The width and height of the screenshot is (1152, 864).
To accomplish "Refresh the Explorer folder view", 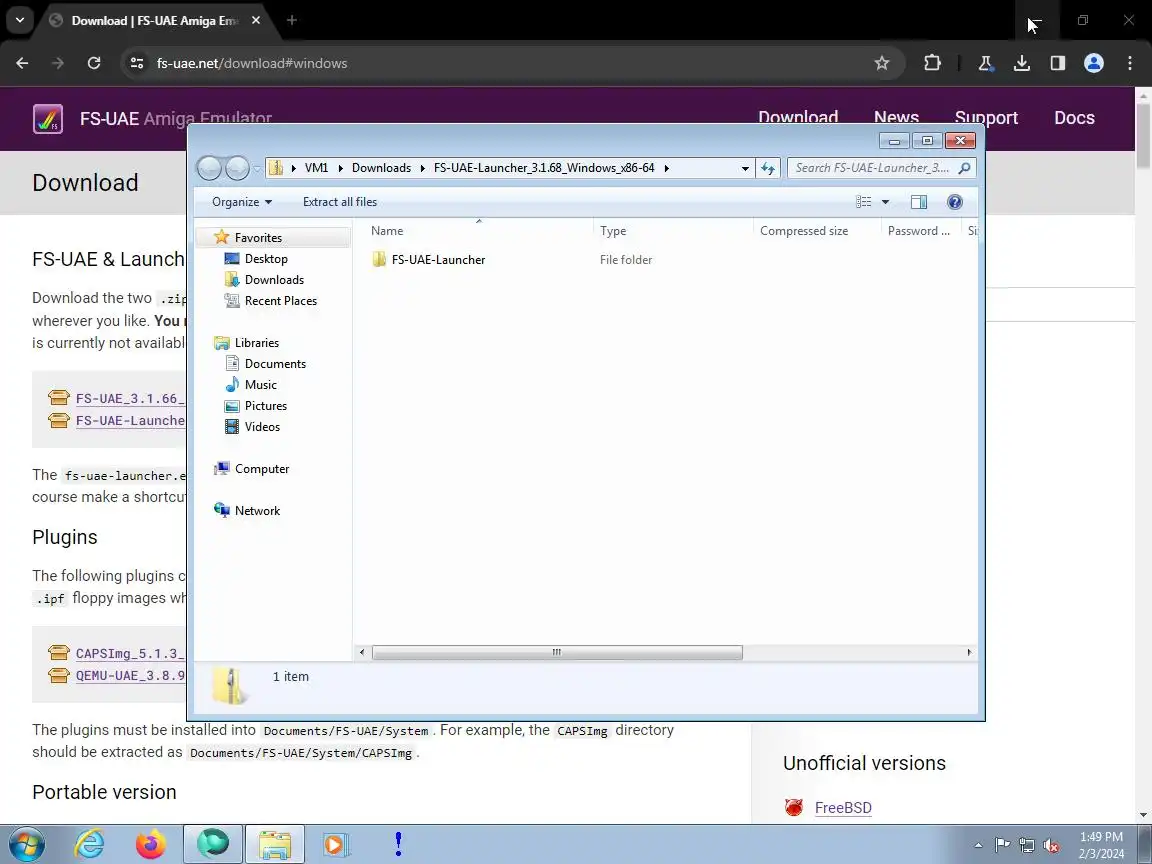I will [x=768, y=168].
